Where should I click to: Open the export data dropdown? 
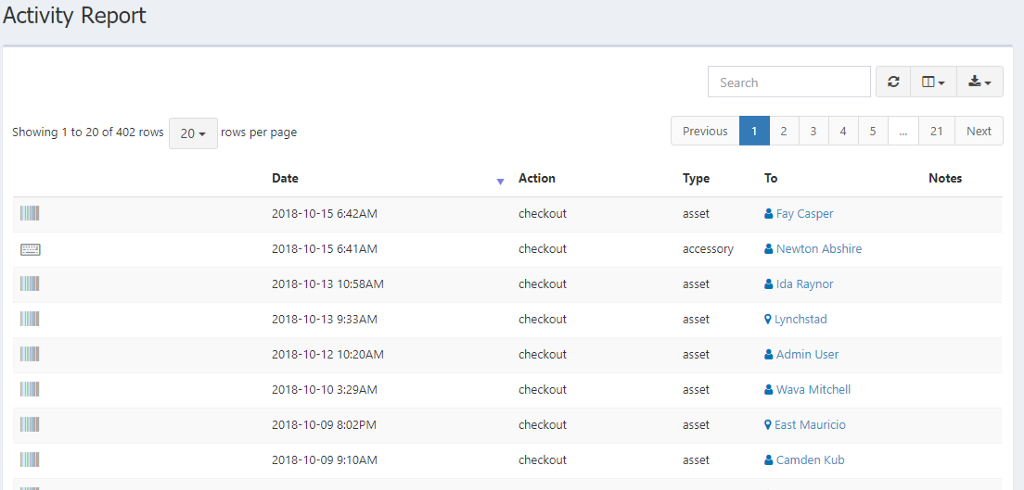(x=980, y=82)
